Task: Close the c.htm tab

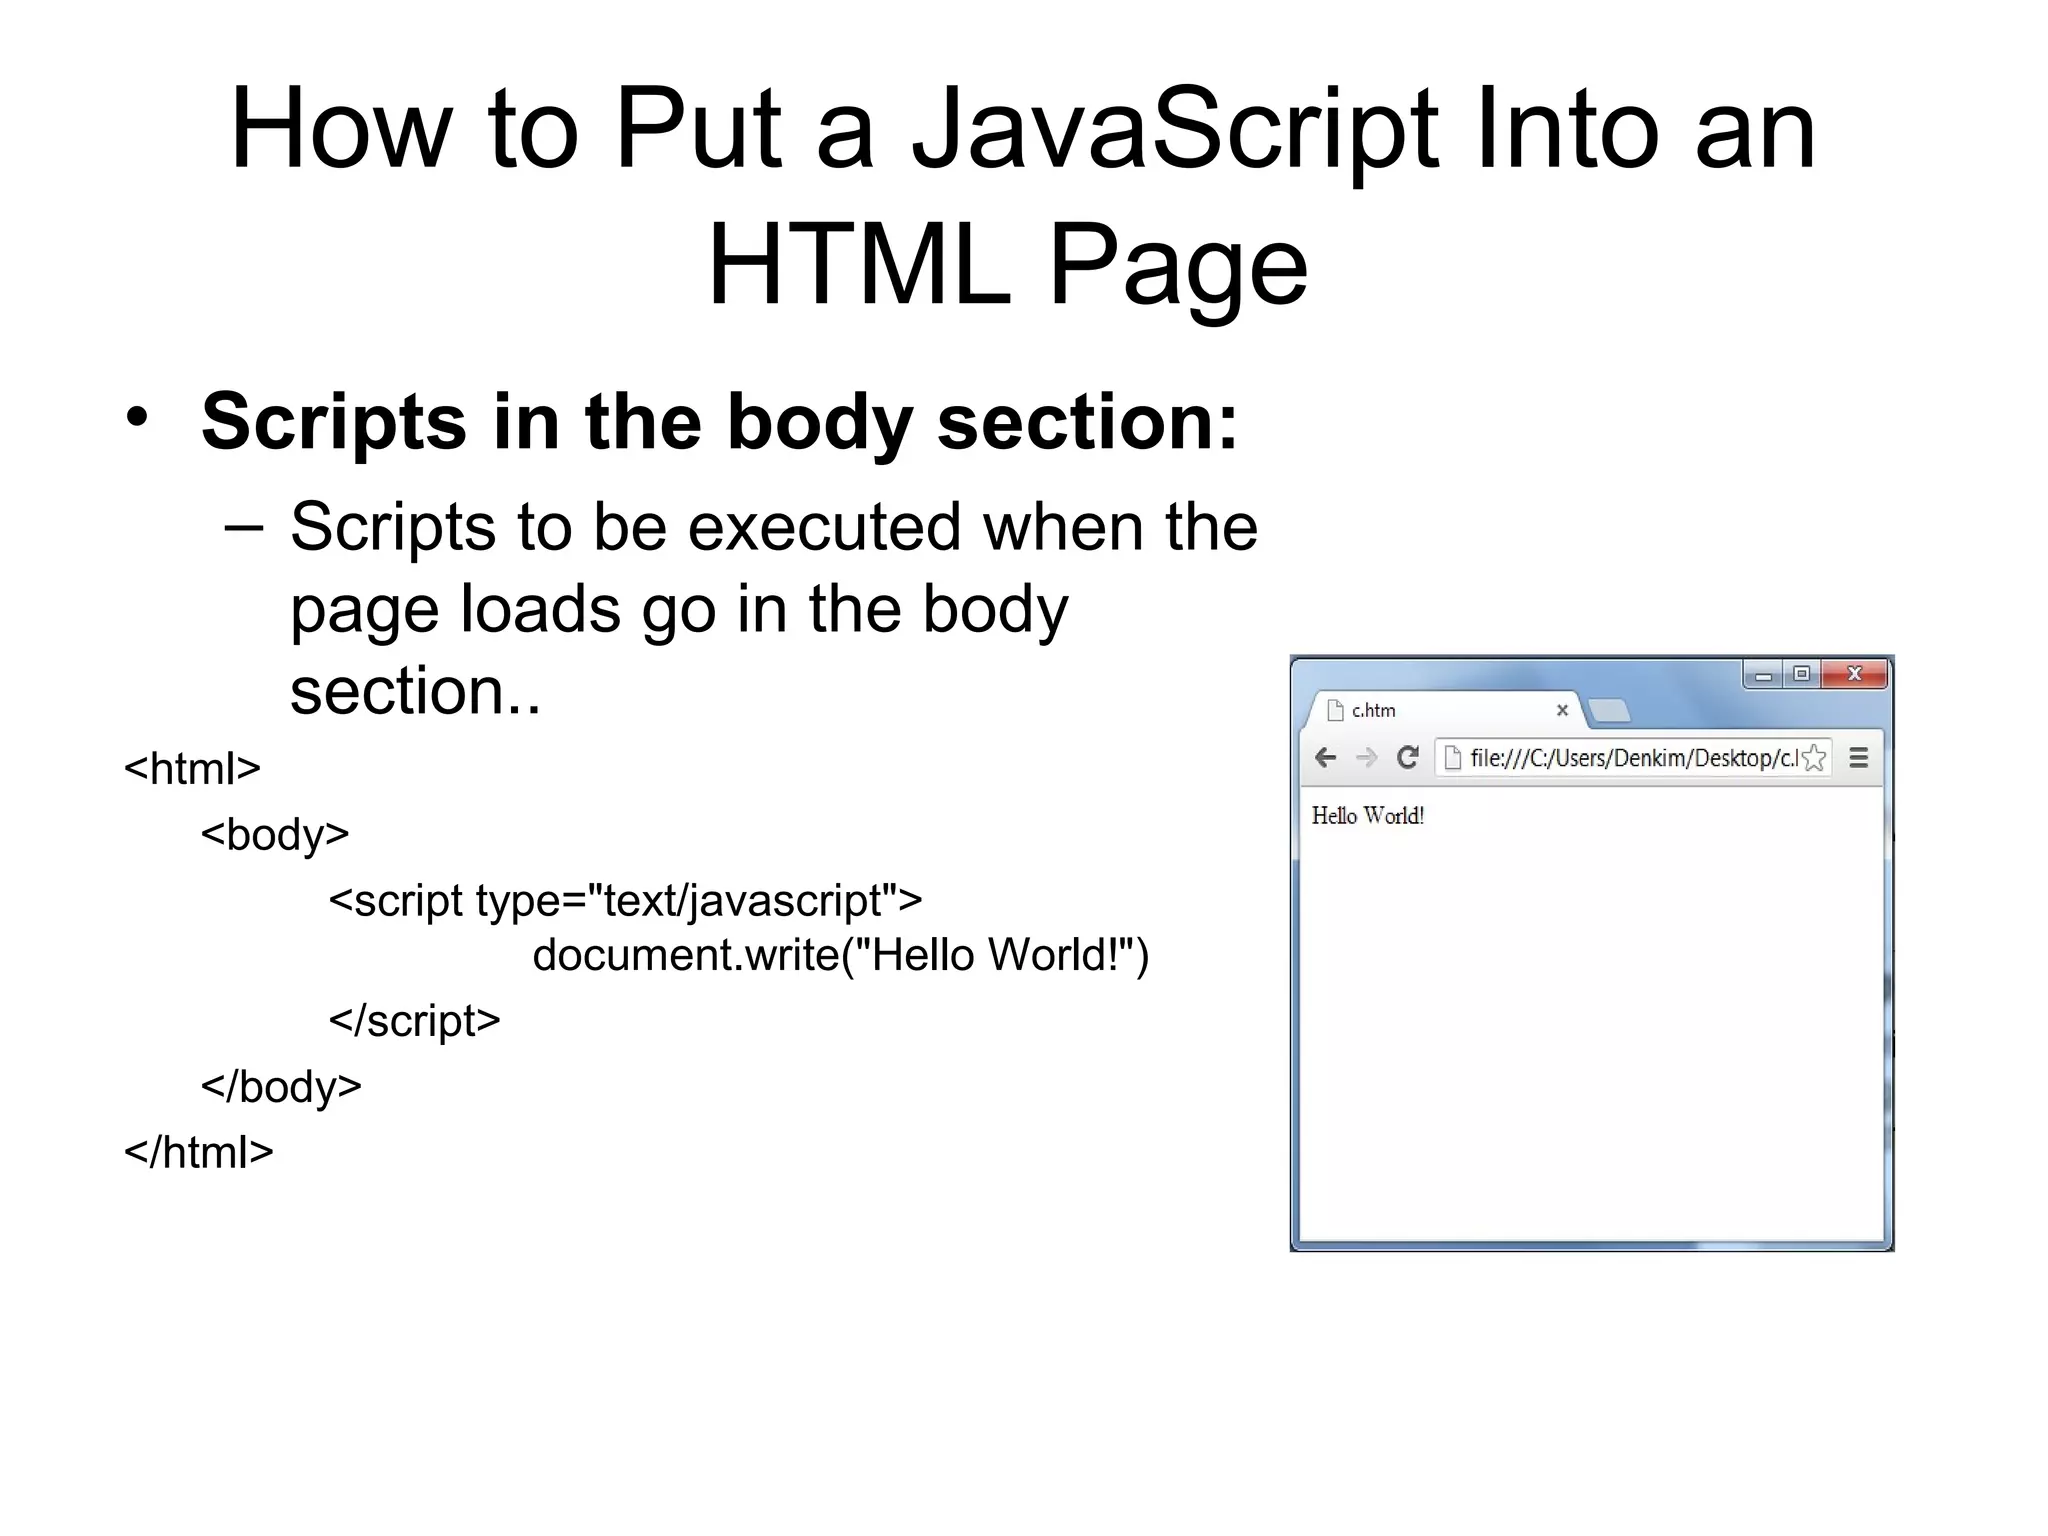Action: (x=1562, y=710)
